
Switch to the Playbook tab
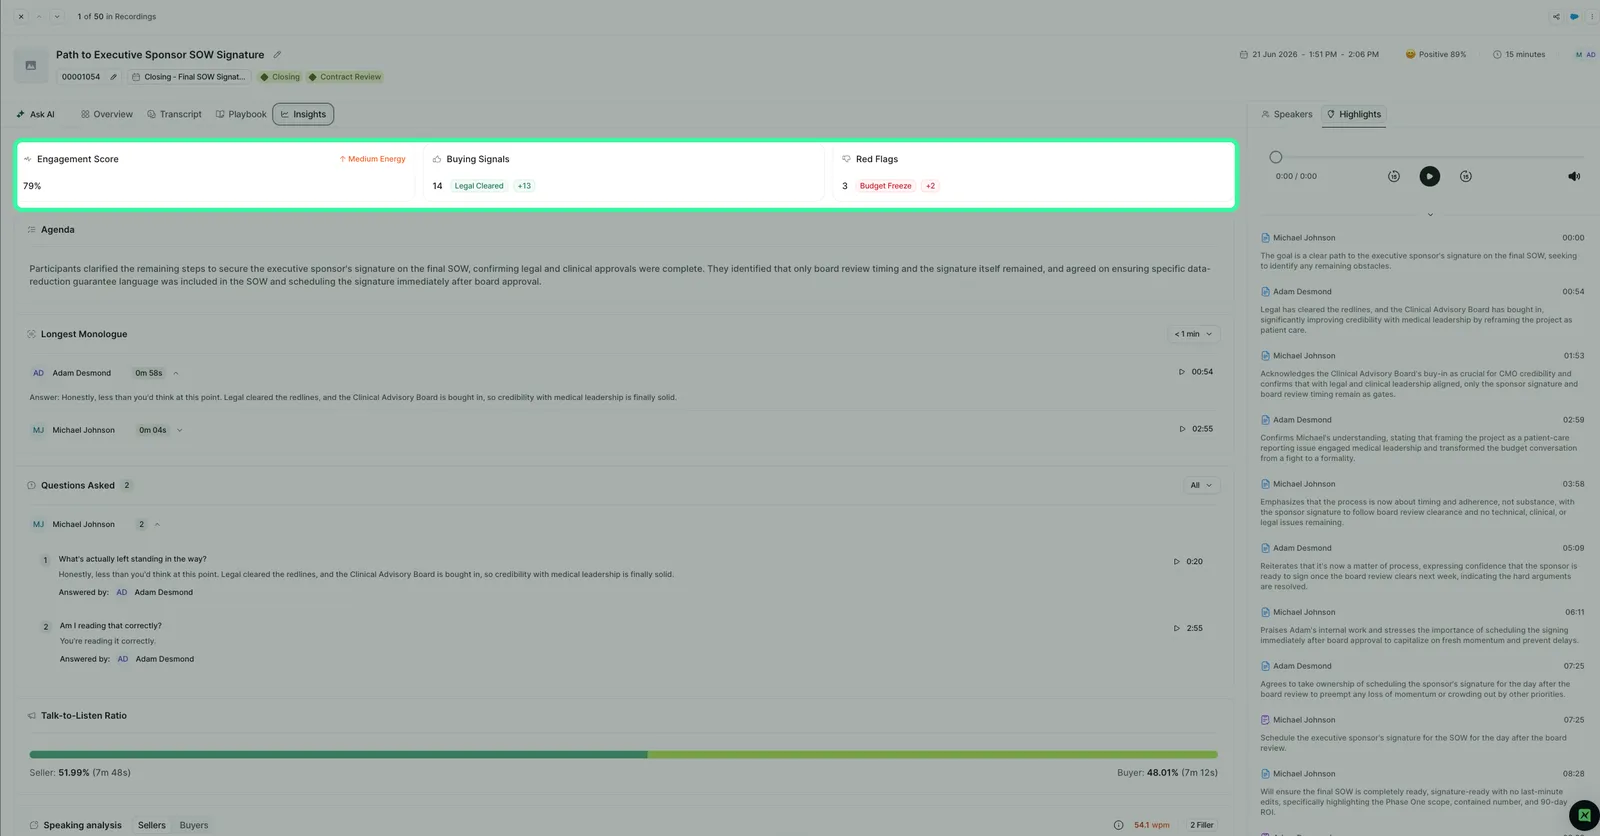242,115
